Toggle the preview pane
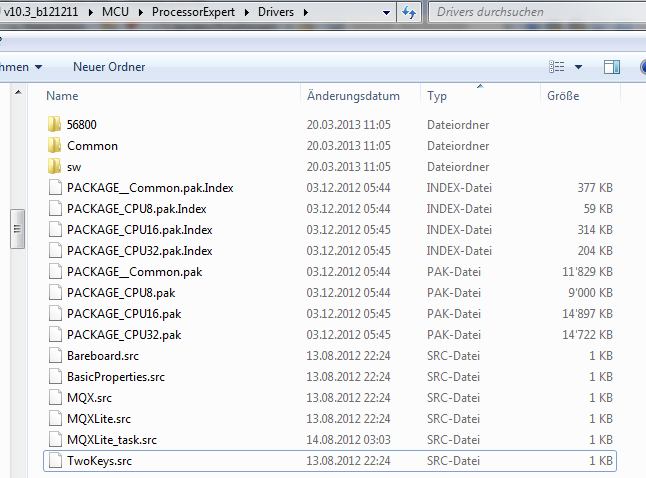This screenshot has height=478, width=646. (612, 67)
